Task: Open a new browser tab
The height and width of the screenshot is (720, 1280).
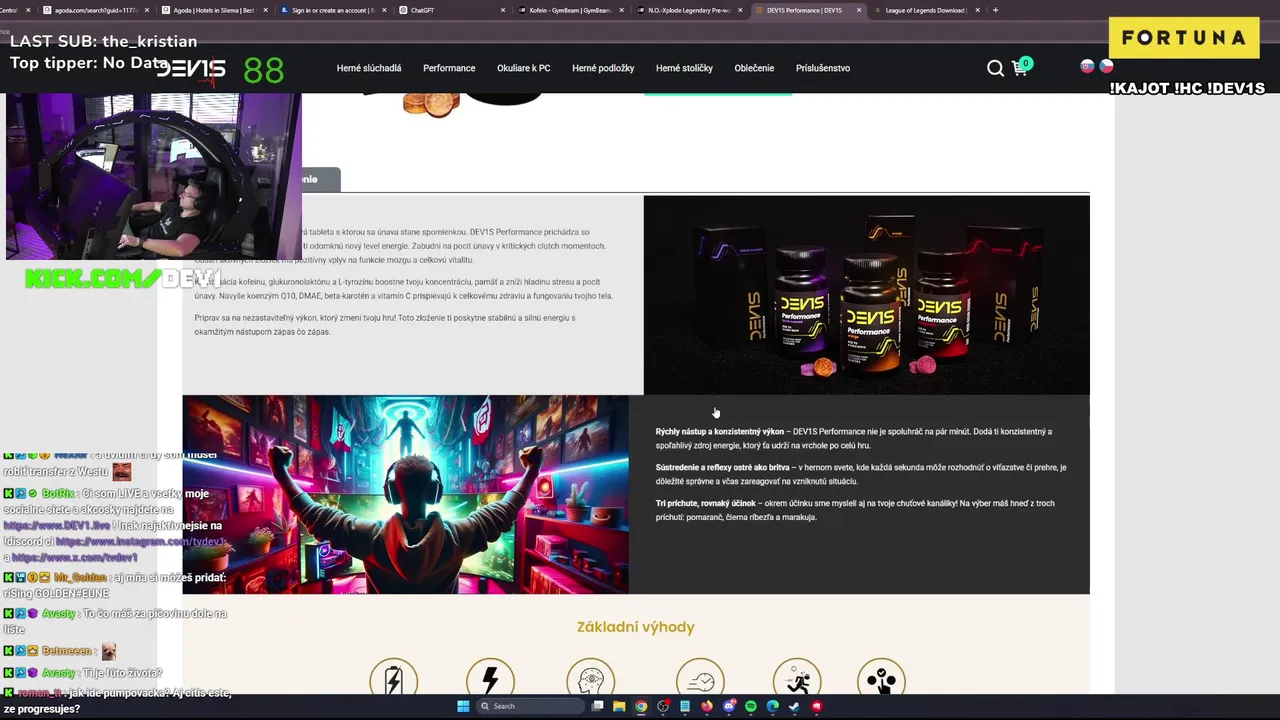Action: (x=995, y=10)
